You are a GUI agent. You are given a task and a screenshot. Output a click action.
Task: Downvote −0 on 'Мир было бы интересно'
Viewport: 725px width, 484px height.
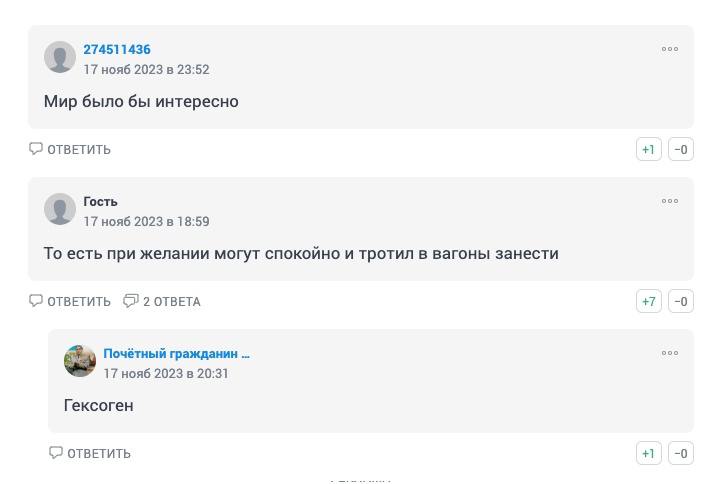(681, 149)
